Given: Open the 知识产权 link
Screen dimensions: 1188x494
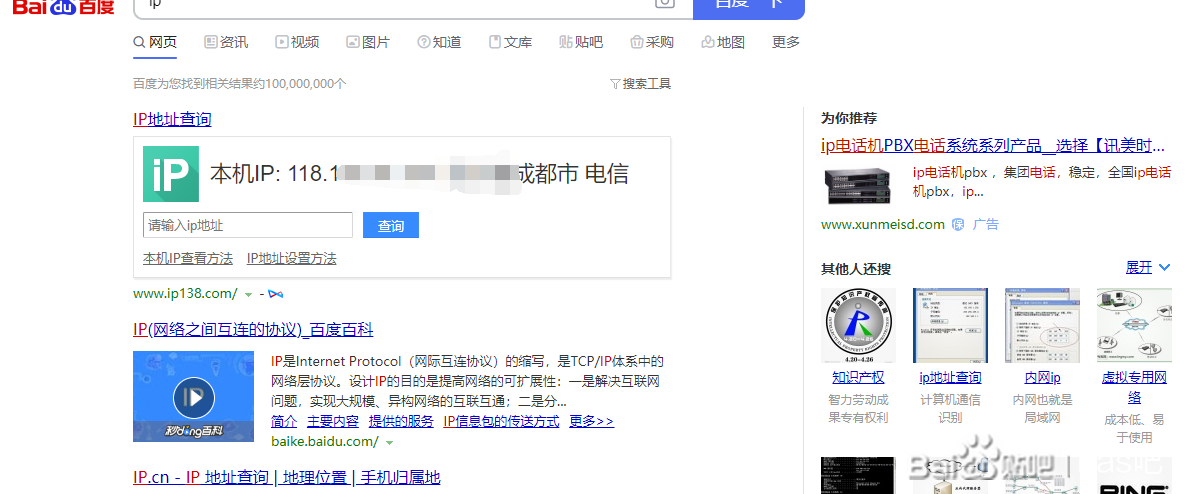Looking at the screenshot, I should [x=858, y=377].
